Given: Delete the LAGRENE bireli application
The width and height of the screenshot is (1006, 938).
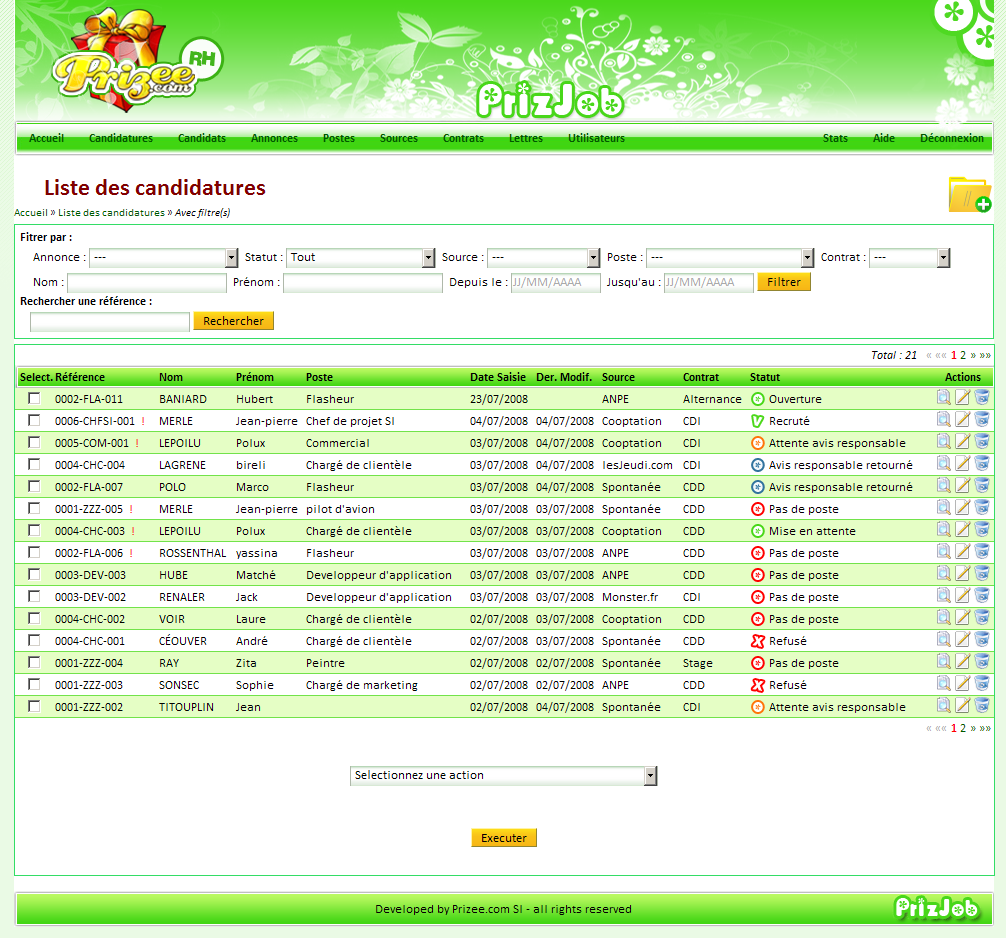Looking at the screenshot, I should click(x=982, y=464).
